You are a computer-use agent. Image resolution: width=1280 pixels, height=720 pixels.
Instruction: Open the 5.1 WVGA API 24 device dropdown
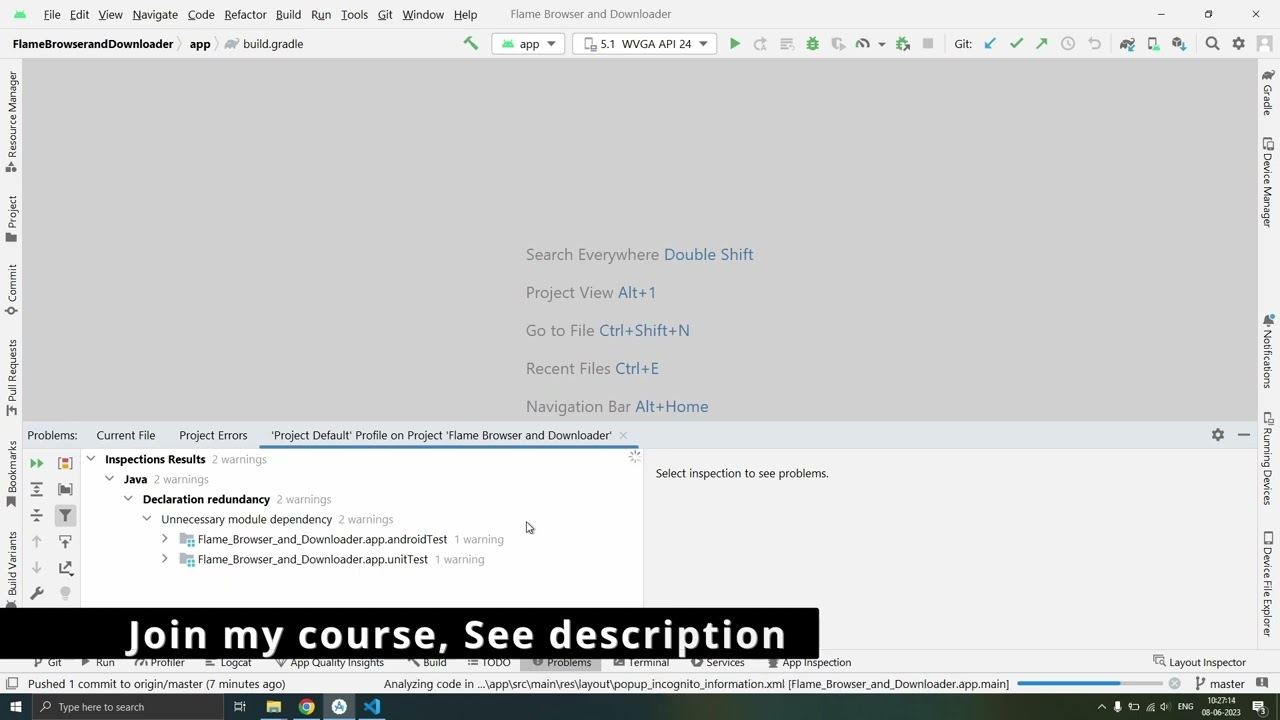(645, 44)
